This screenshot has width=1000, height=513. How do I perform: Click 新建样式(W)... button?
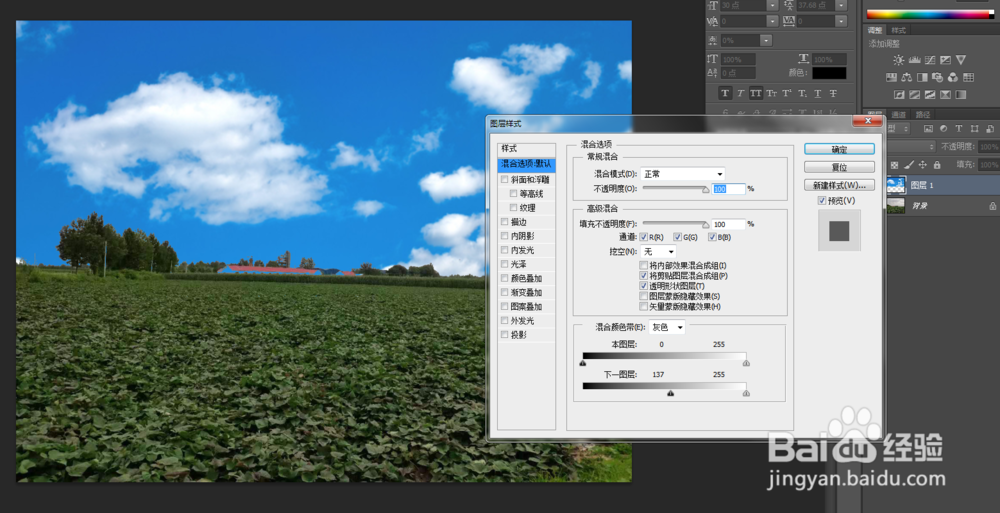(839, 185)
